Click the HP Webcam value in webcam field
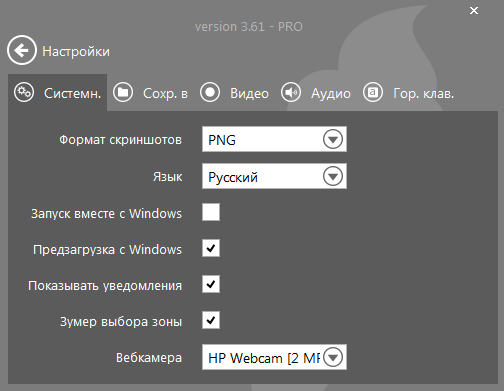Image resolution: width=504 pixels, height=391 pixels. pyautogui.click(x=264, y=358)
